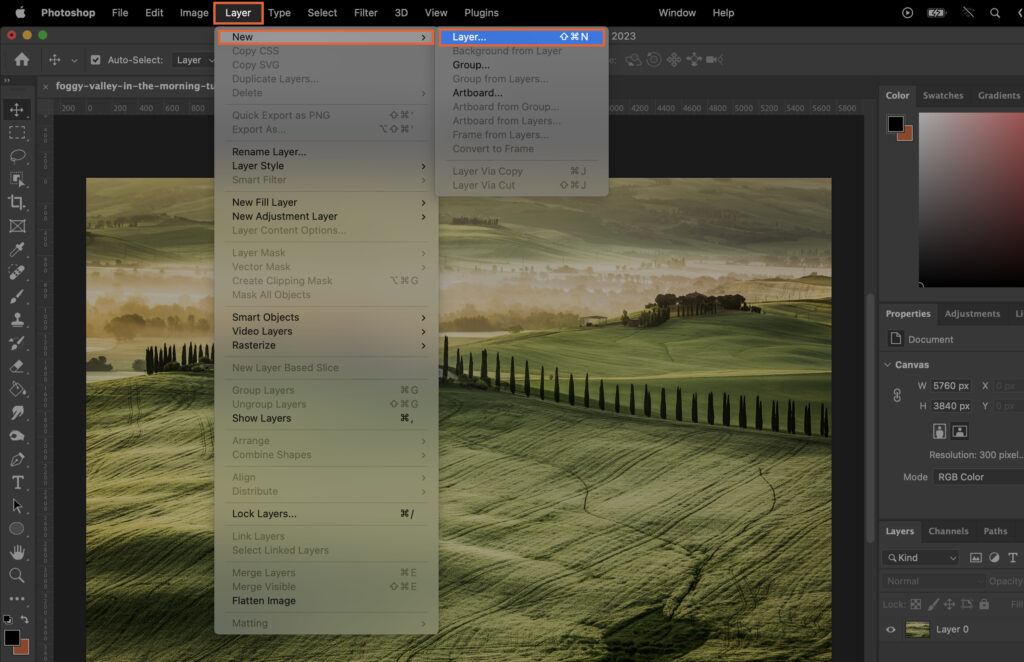1024x662 pixels.
Task: Open the Window menu
Action: (677, 13)
